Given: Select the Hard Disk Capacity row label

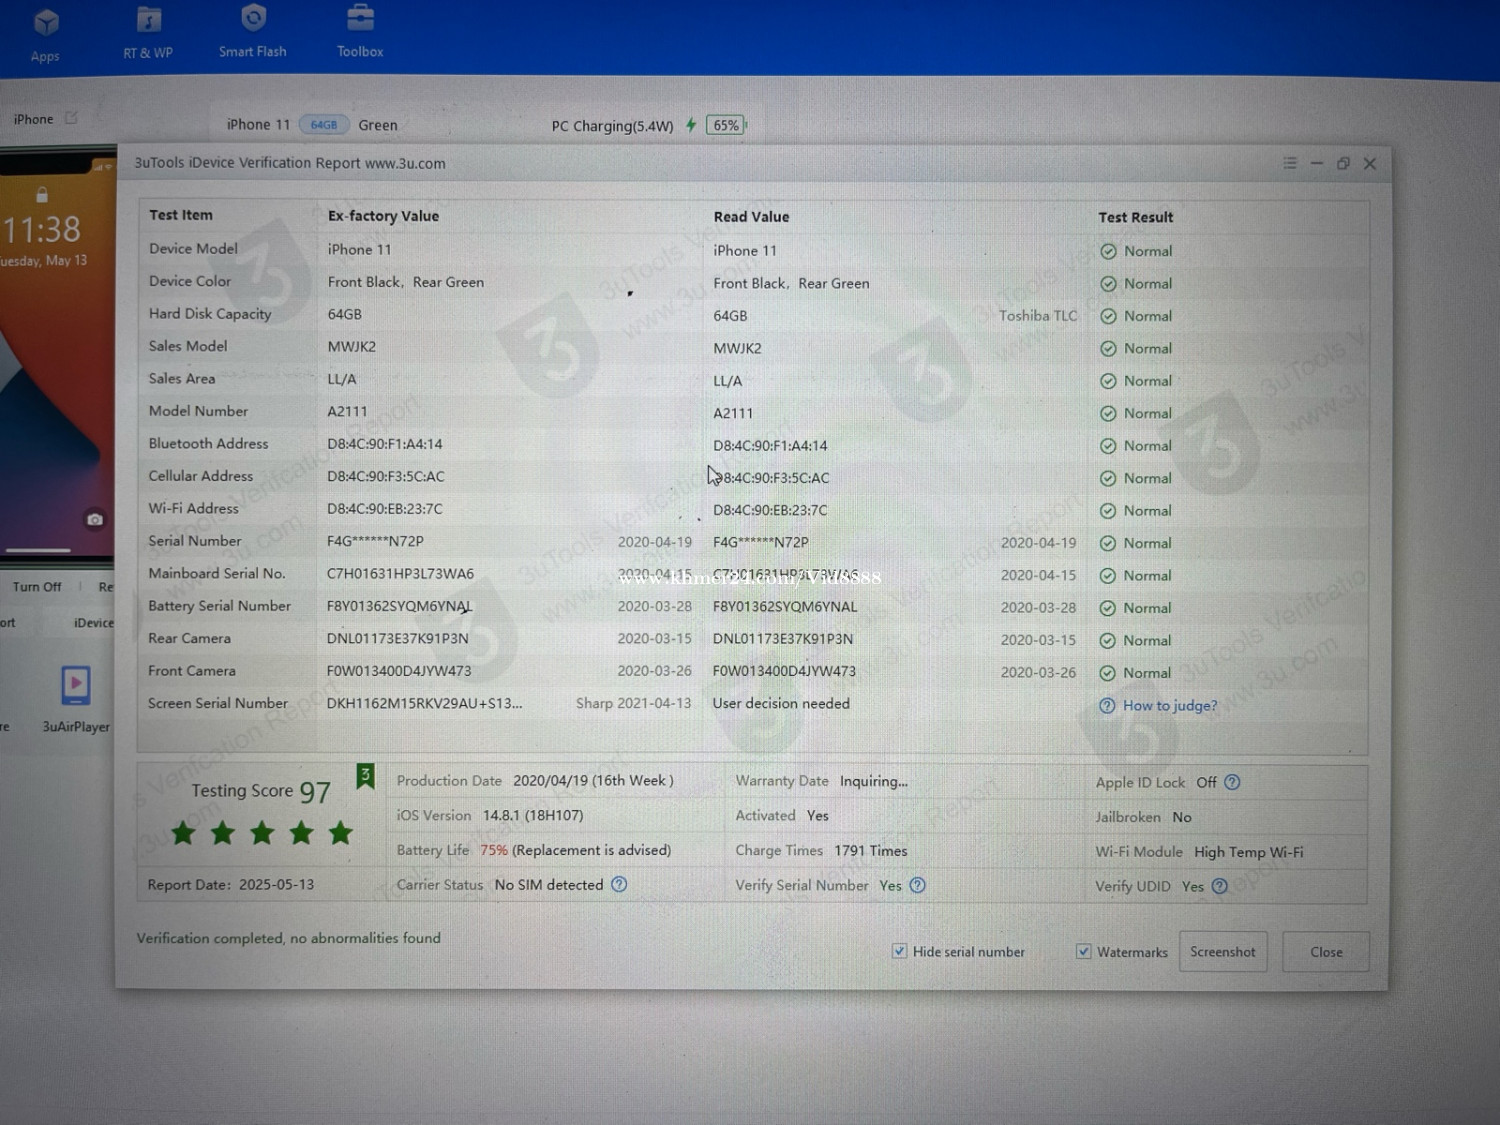Looking at the screenshot, I should (x=210, y=314).
